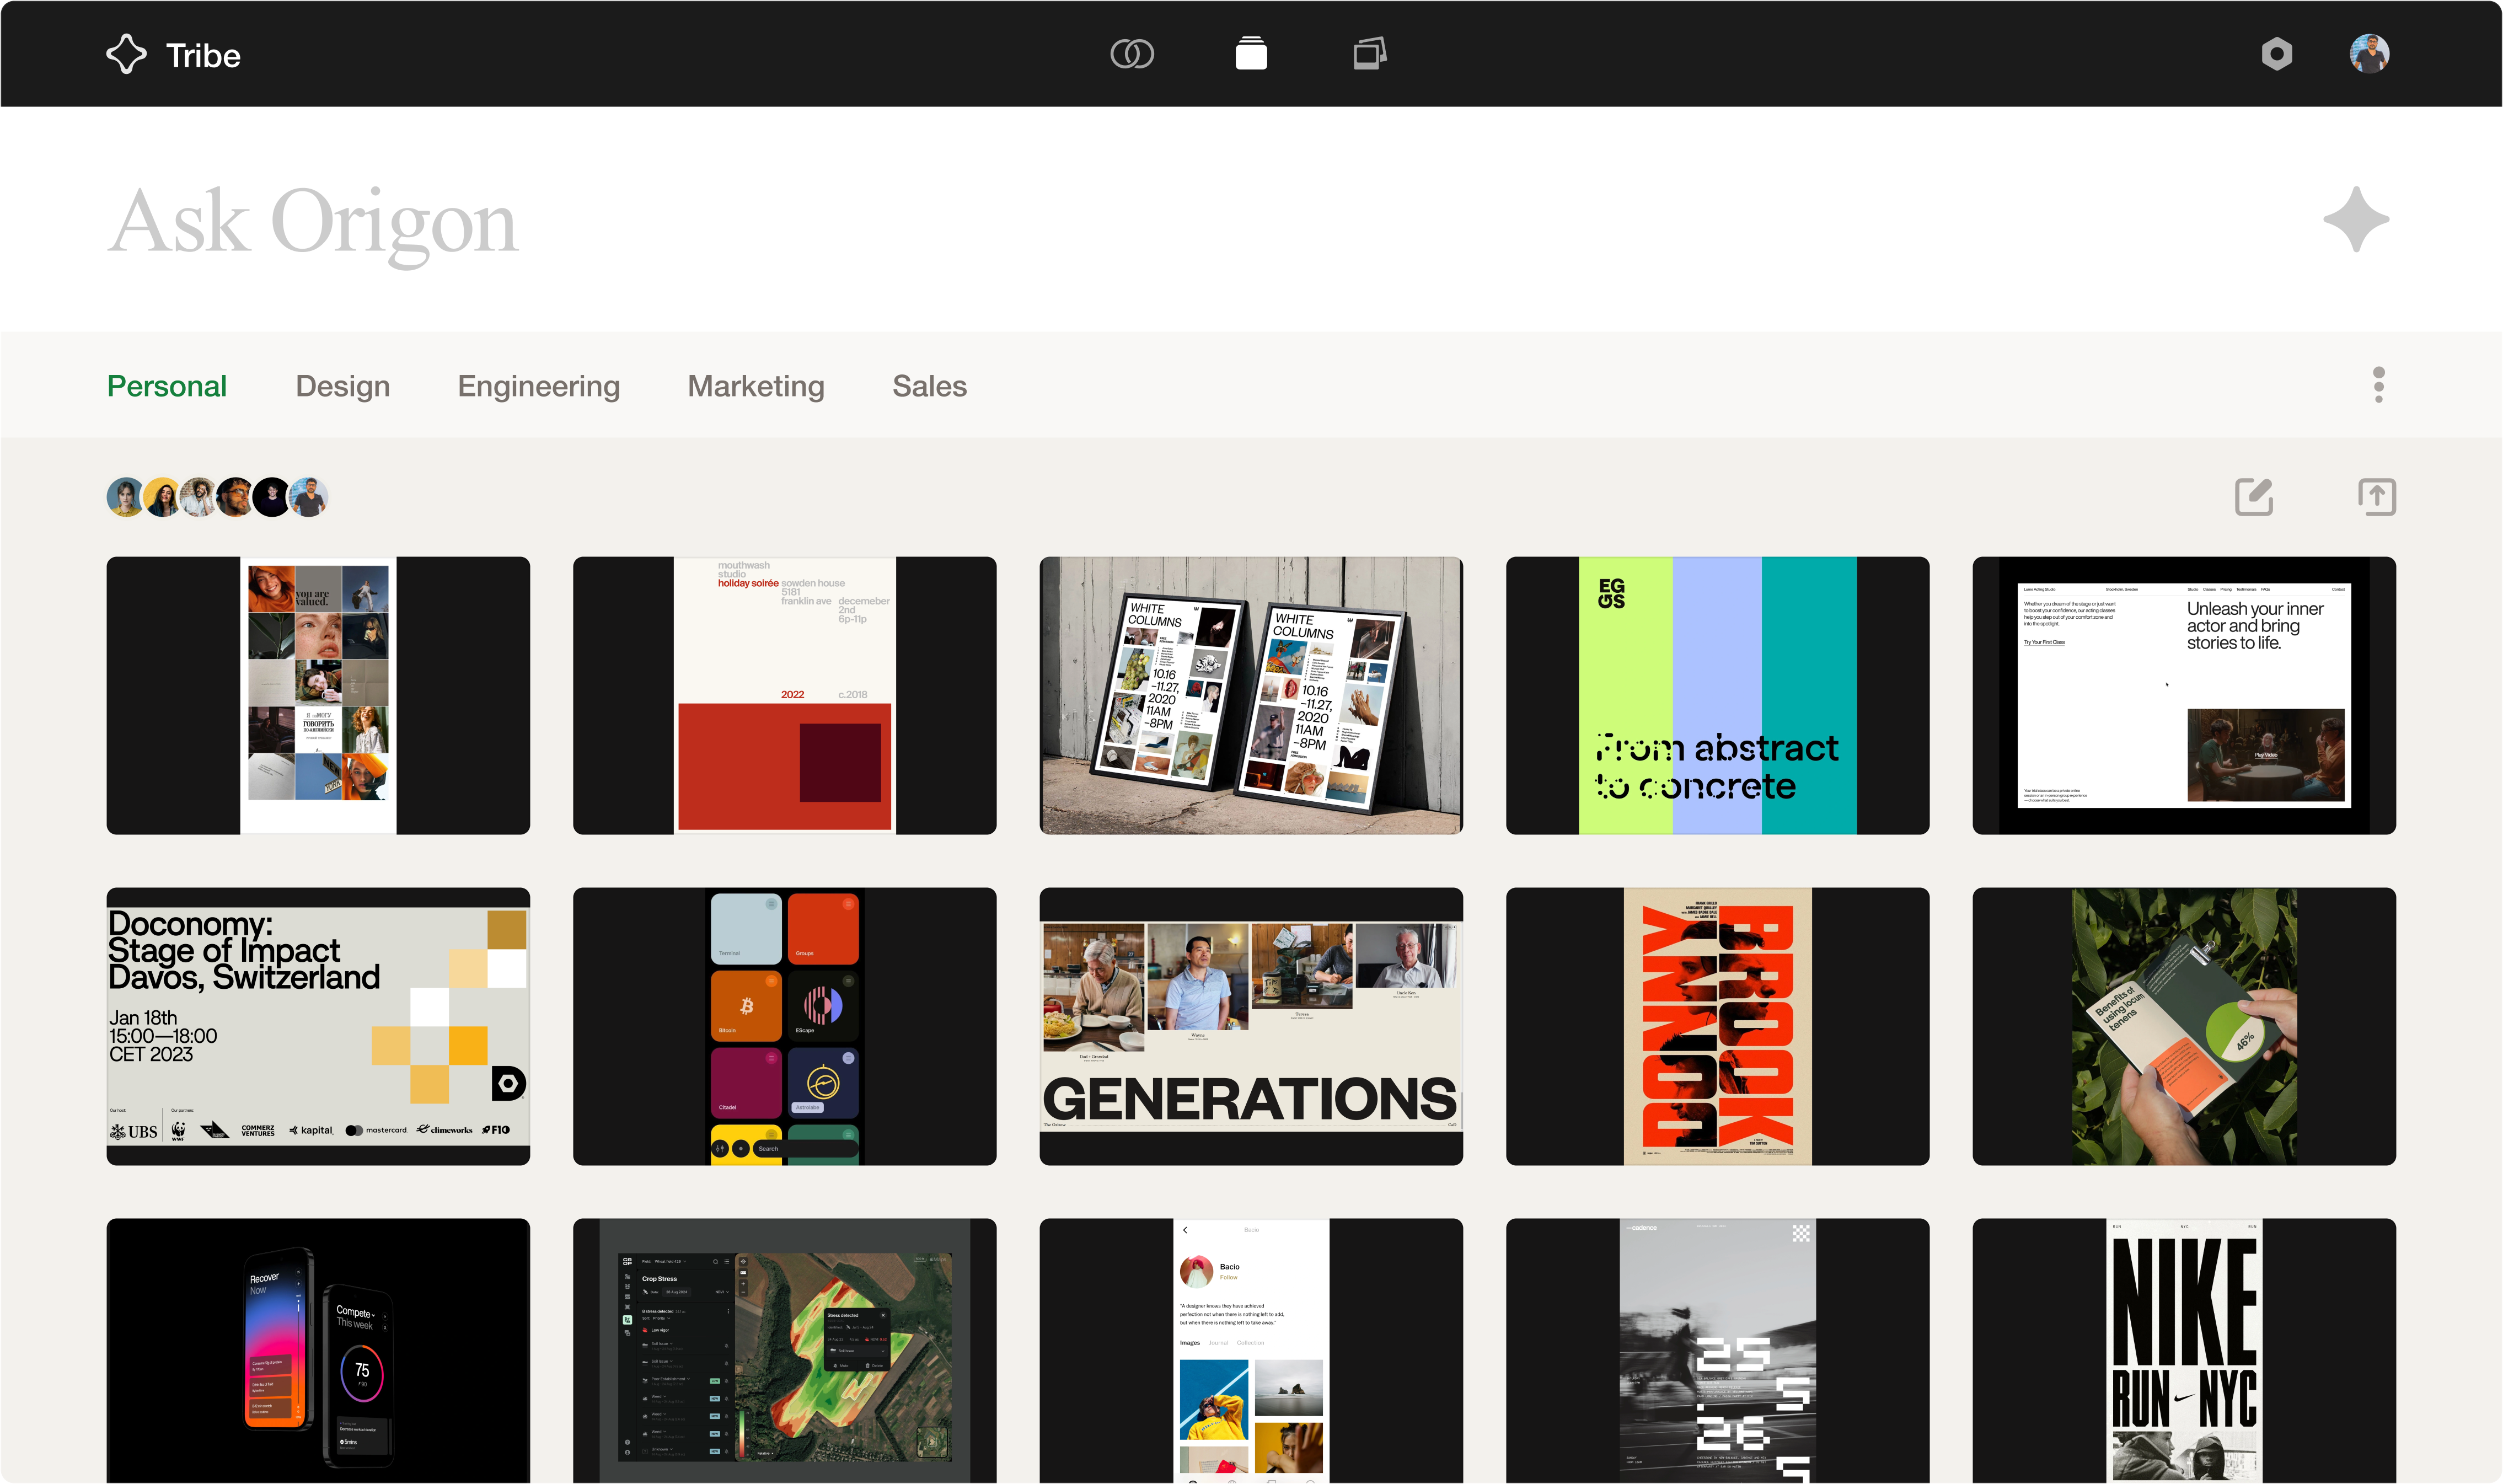
Task: Switch to the Marketing tab
Action: [x=755, y=386]
